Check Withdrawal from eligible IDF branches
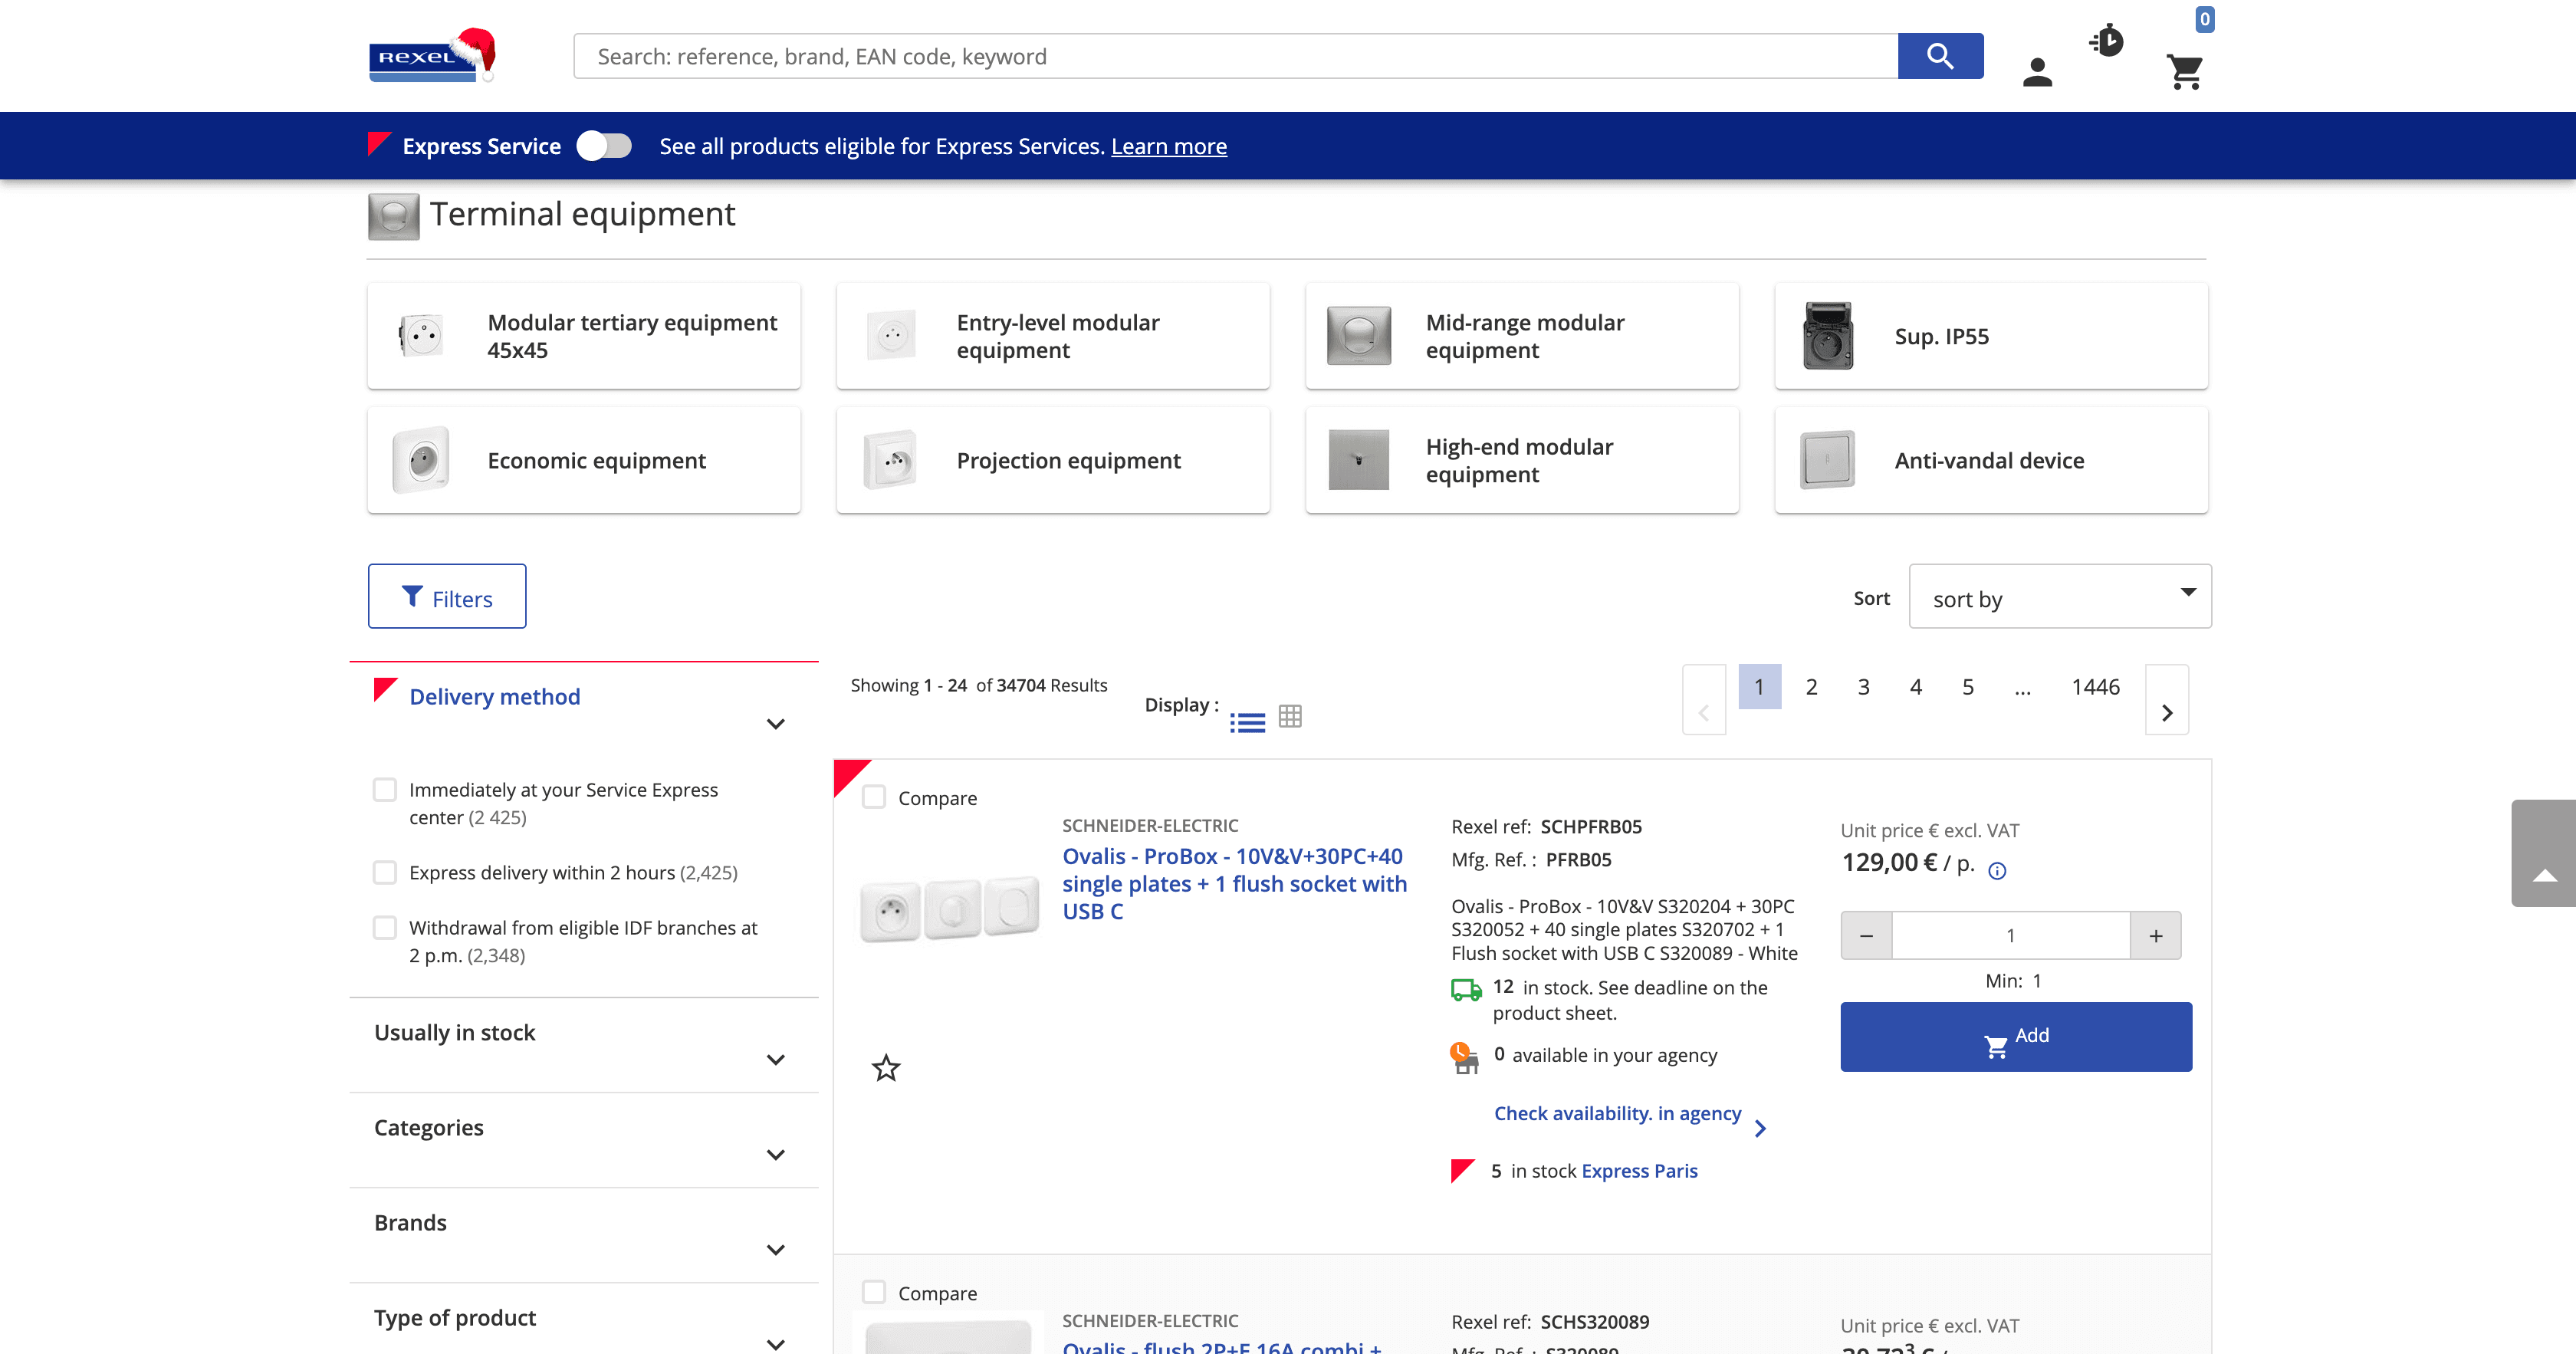Viewport: 2576px width, 1354px height. coord(385,928)
